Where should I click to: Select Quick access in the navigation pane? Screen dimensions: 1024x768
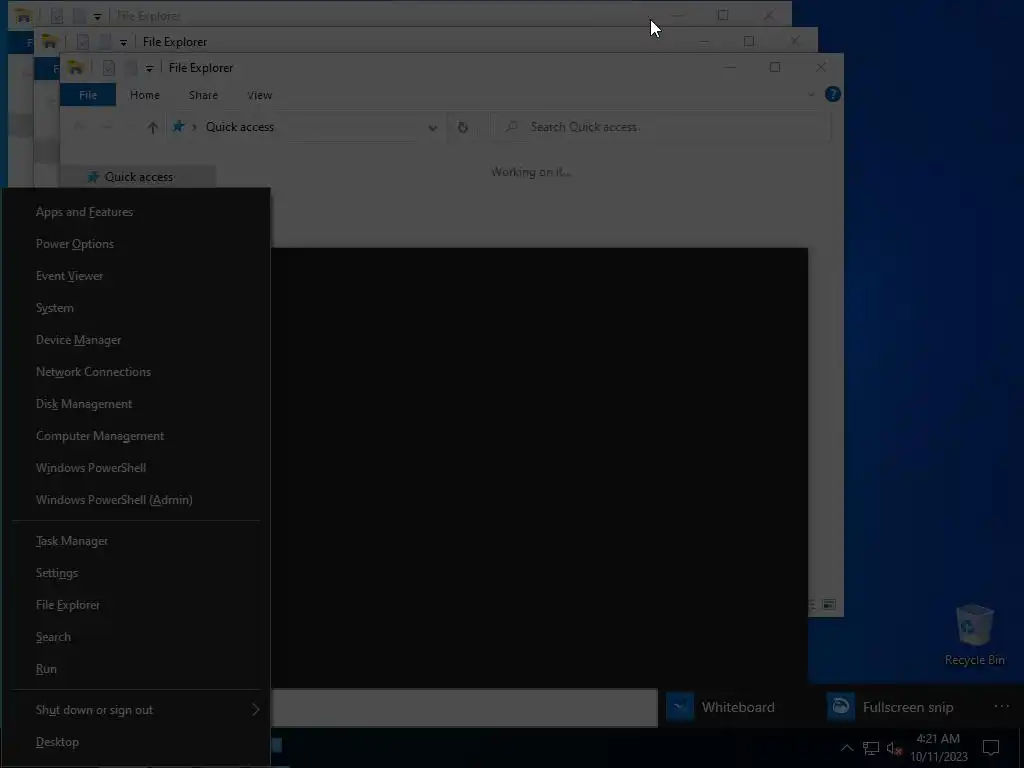click(138, 177)
